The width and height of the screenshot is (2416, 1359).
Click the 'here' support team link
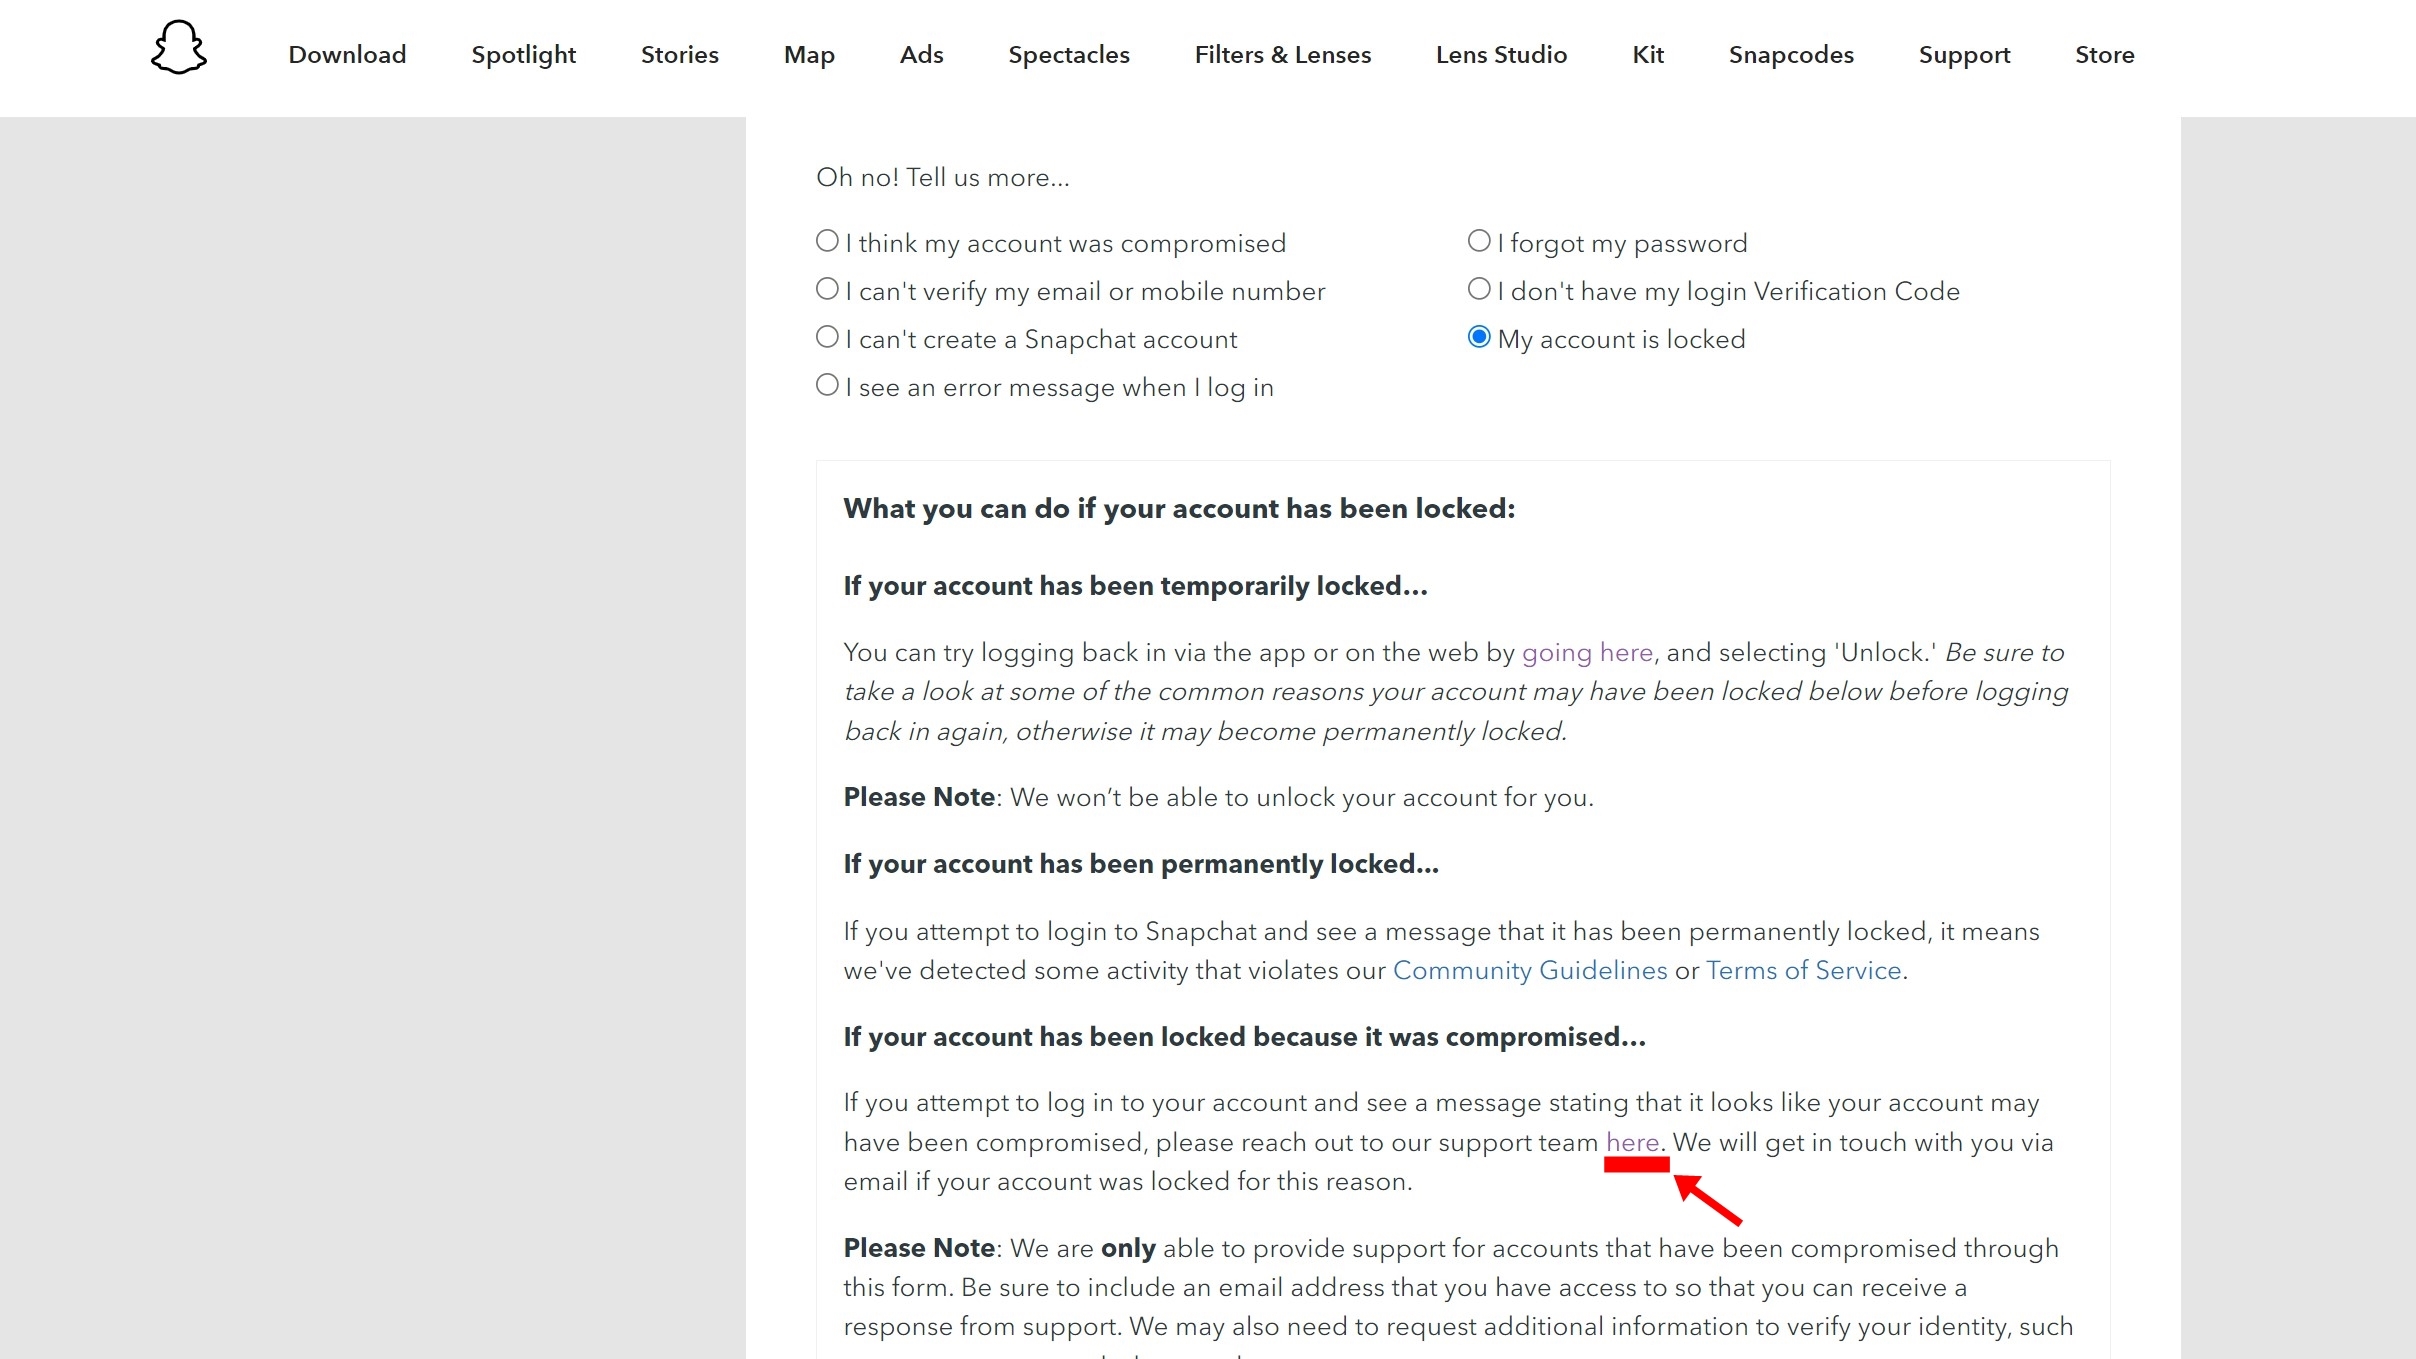click(x=1632, y=1141)
